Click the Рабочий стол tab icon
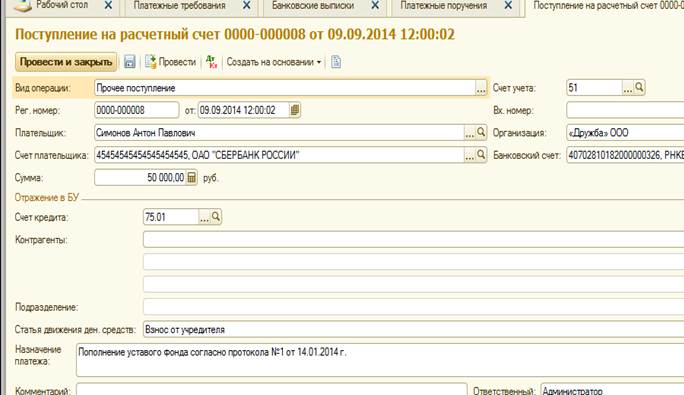The width and height of the screenshot is (684, 395). click(23, 5)
